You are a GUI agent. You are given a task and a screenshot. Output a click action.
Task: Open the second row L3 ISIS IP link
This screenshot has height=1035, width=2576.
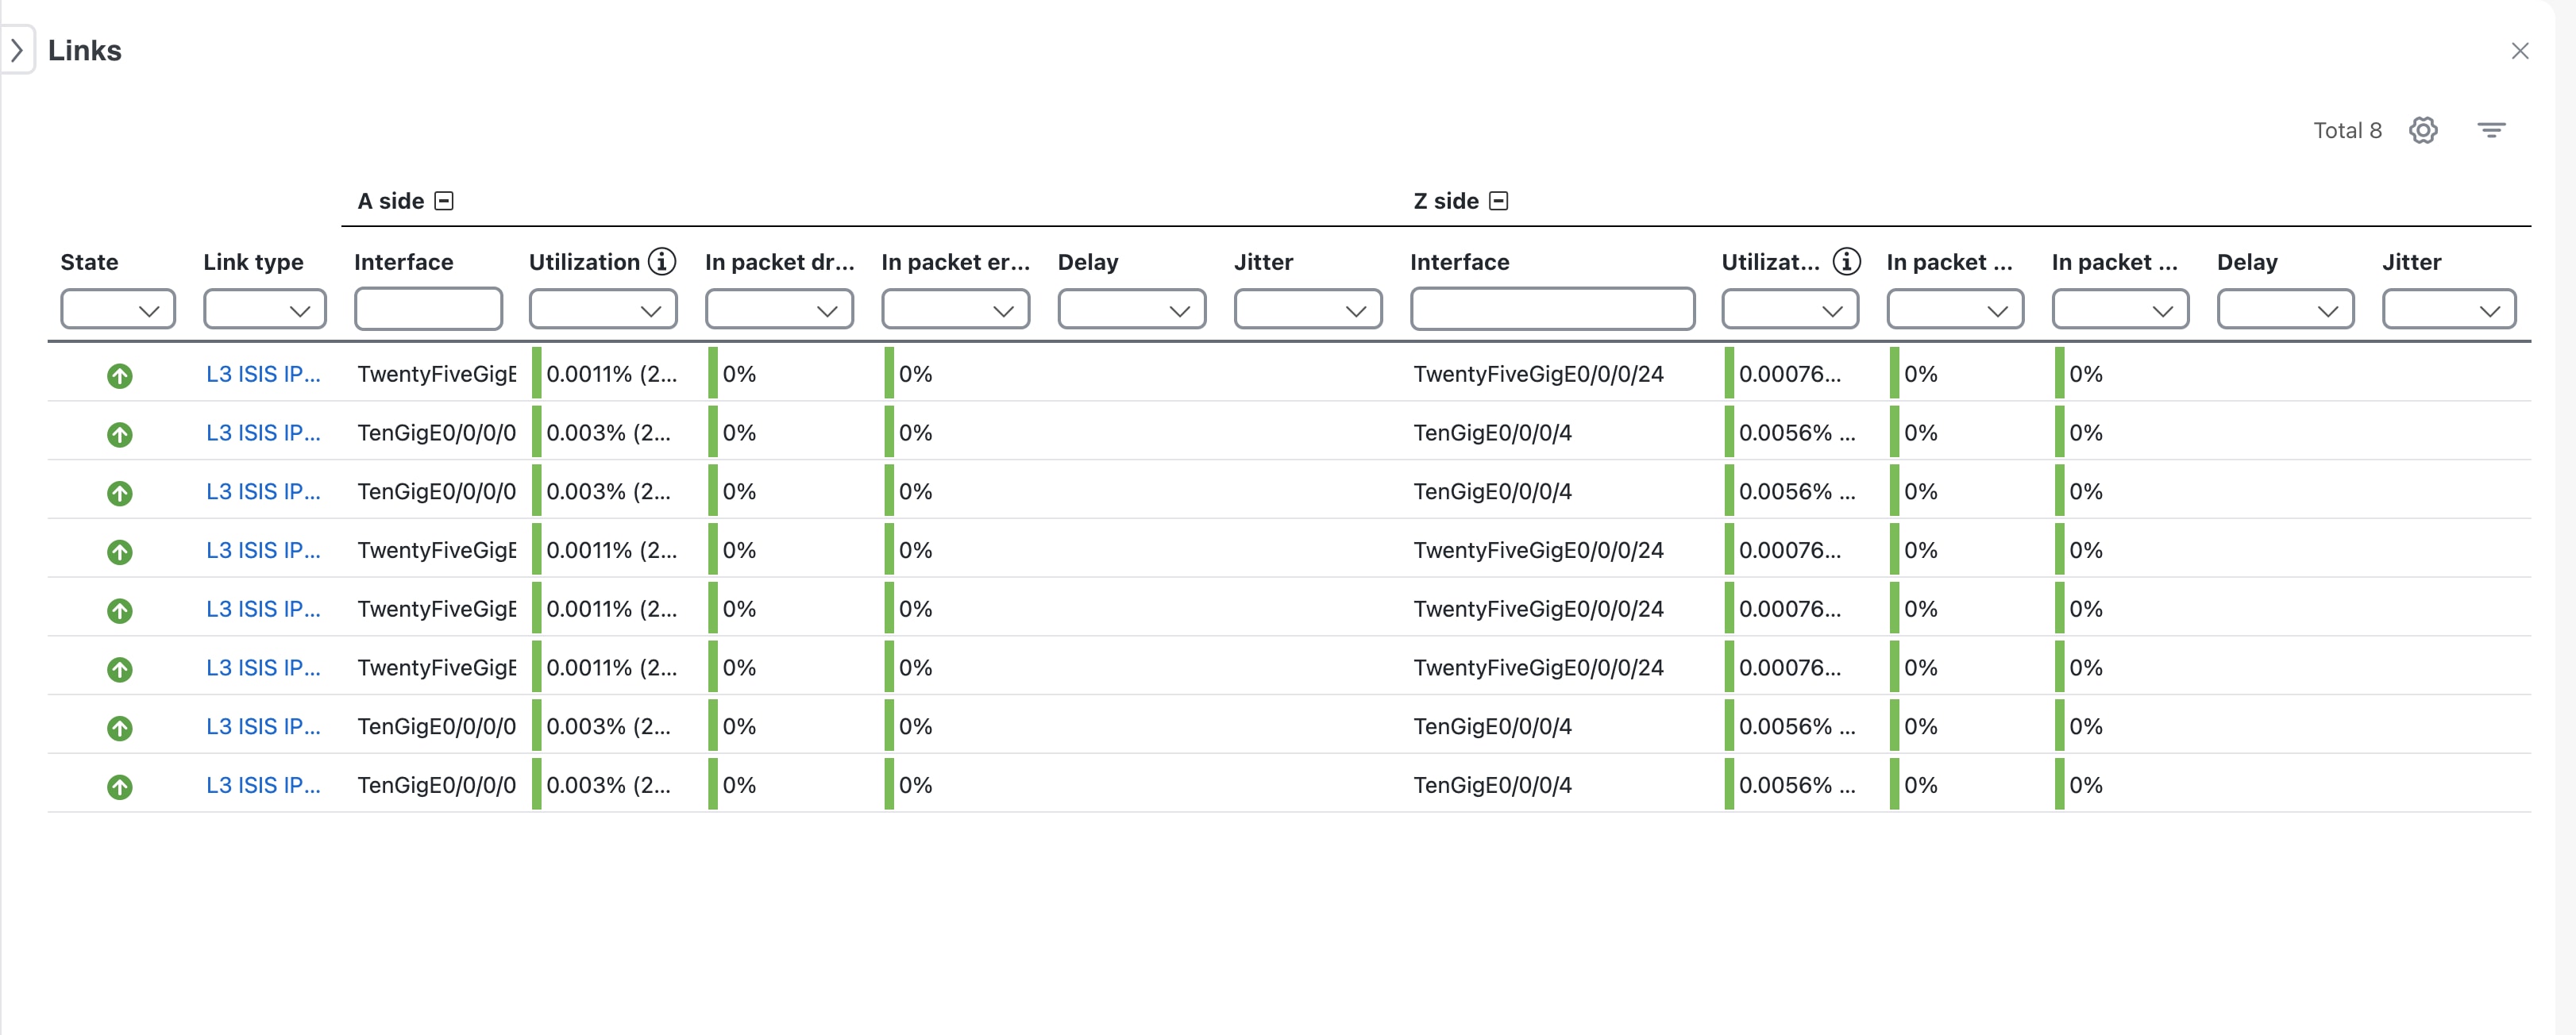tap(263, 433)
